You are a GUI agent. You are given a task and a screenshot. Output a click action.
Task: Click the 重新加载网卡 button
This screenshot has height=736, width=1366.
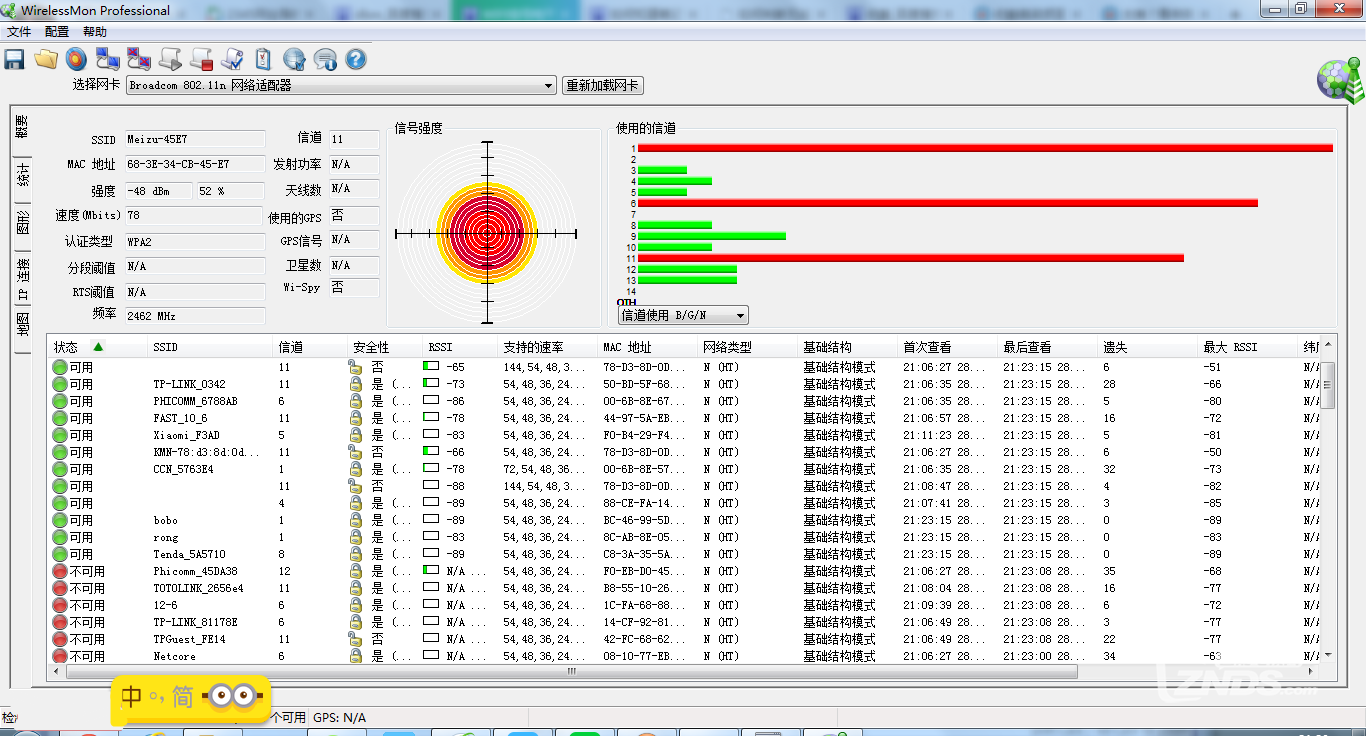point(603,86)
